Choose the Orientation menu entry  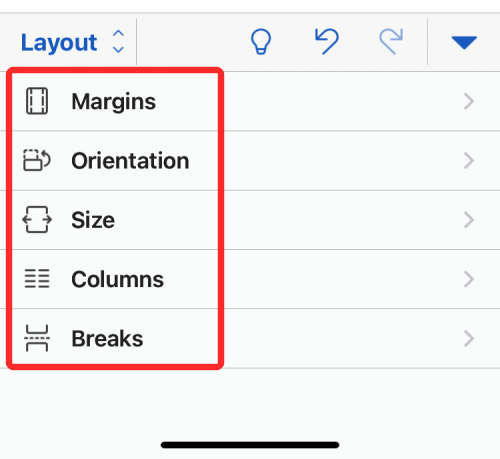coord(250,161)
